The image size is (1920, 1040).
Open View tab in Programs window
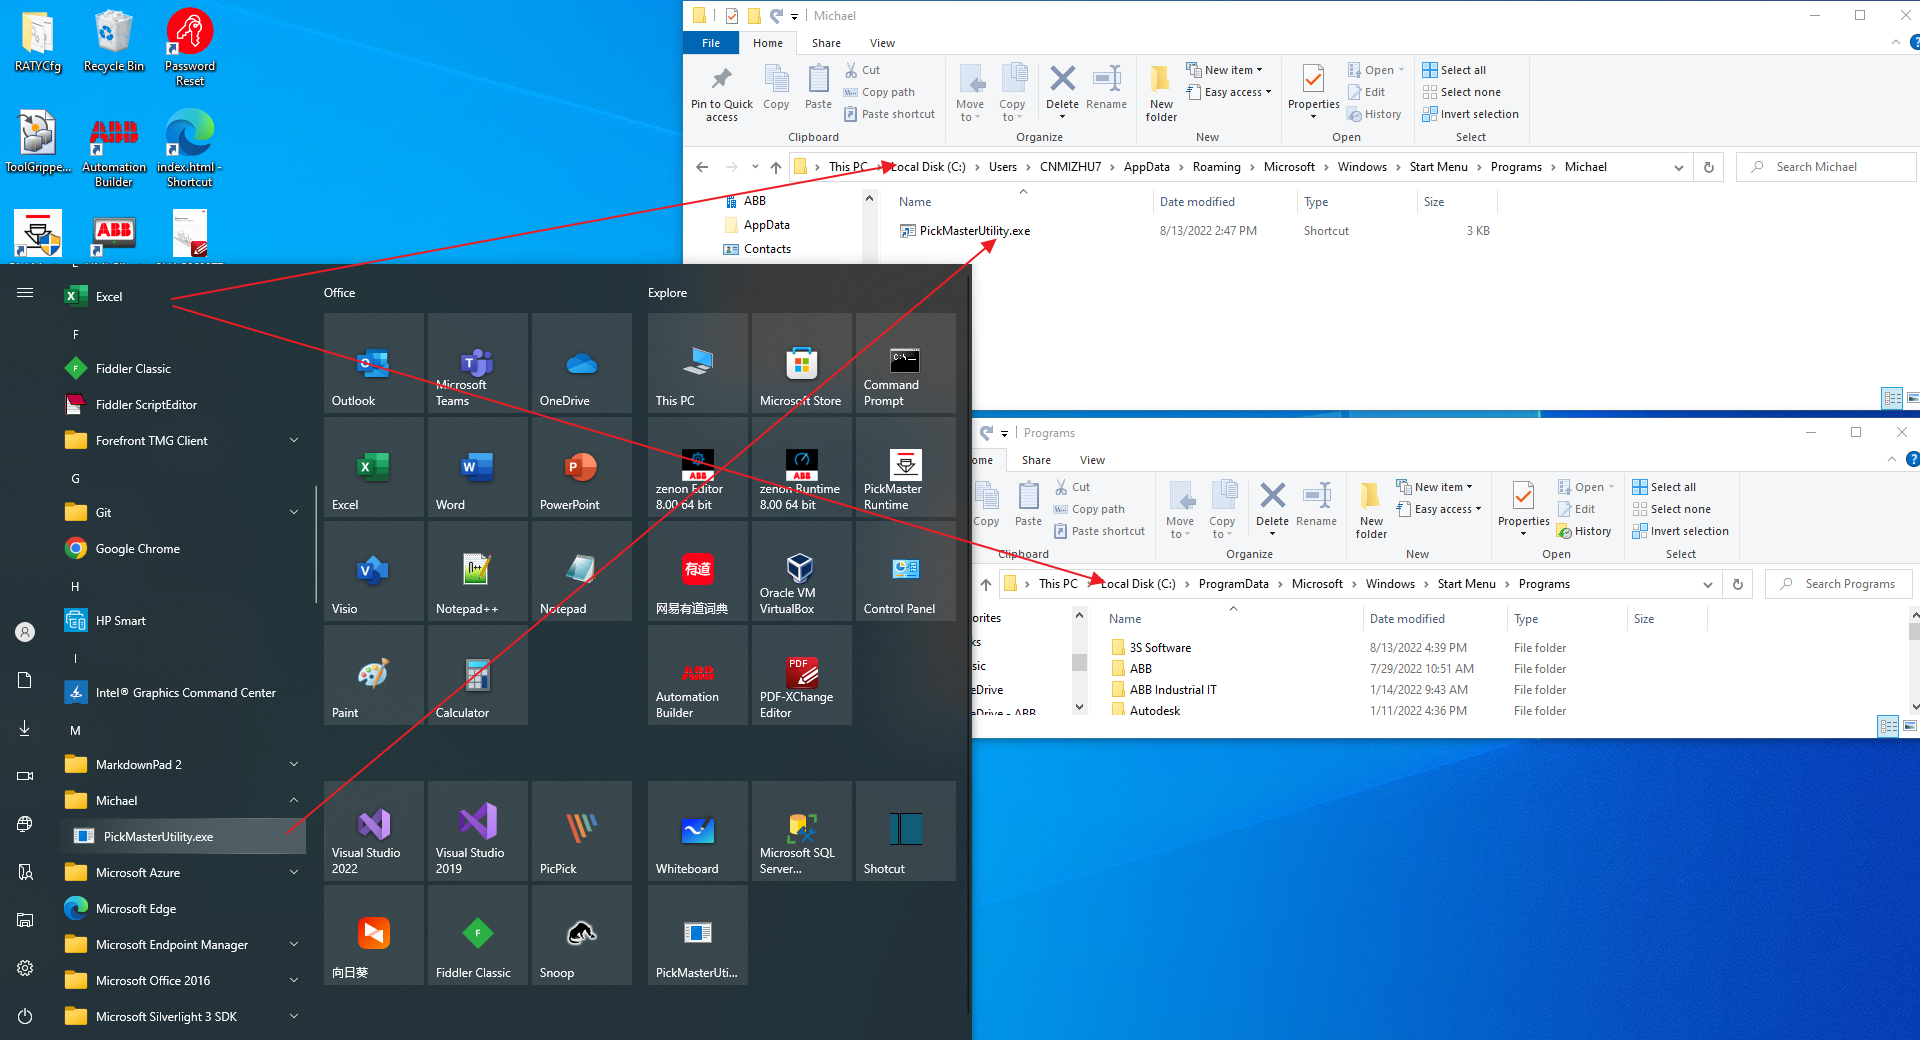tap(1092, 460)
